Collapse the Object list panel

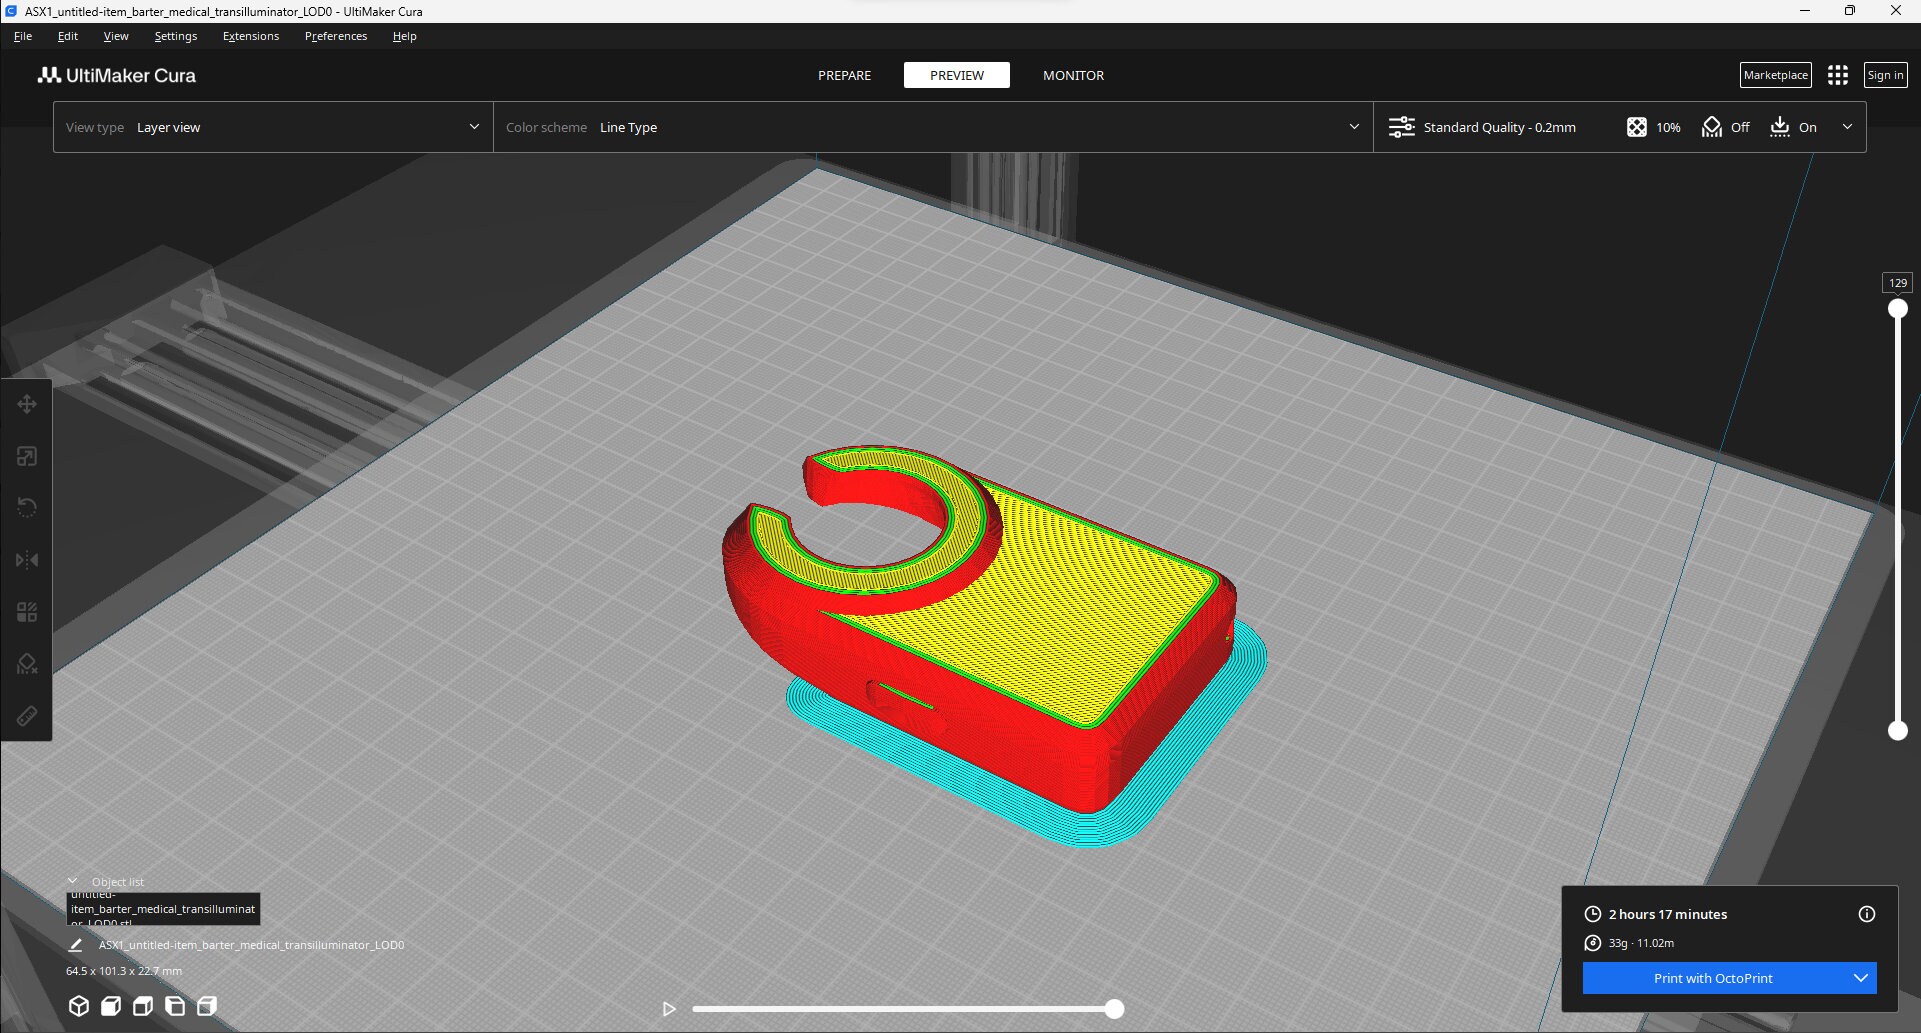[x=71, y=881]
